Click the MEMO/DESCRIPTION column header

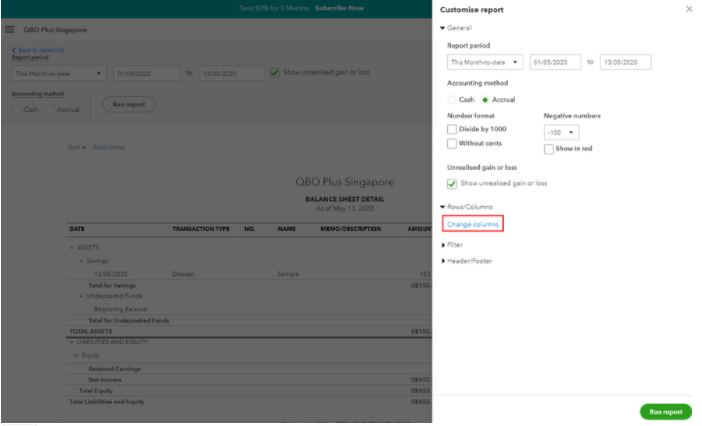(351, 229)
